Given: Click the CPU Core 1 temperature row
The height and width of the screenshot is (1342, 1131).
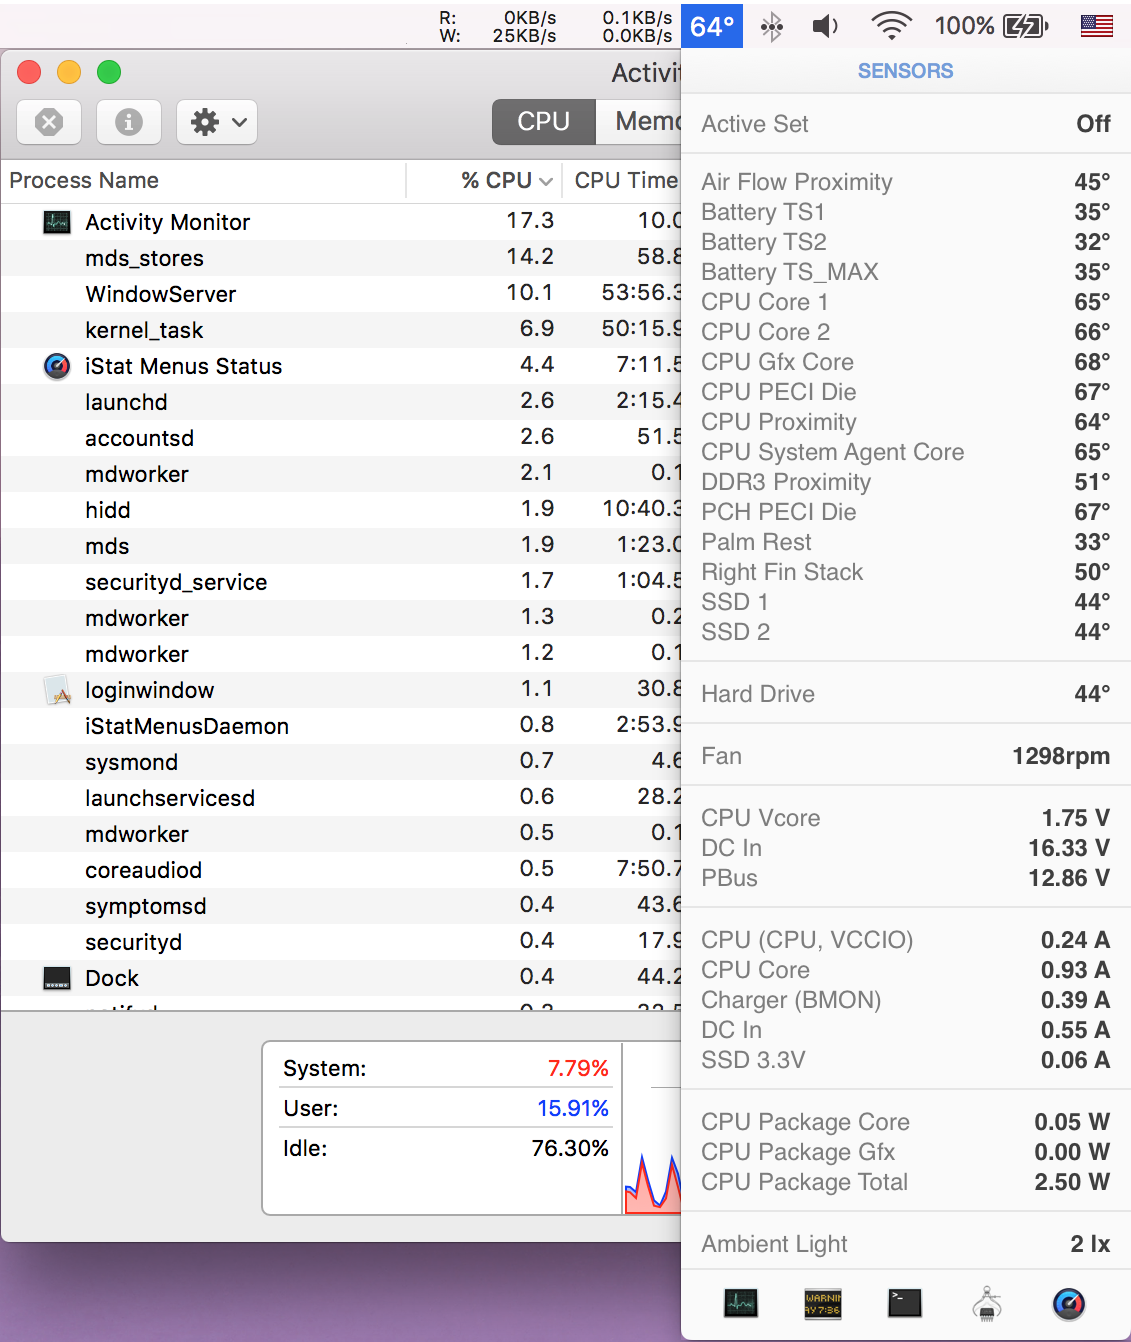Looking at the screenshot, I should click(x=906, y=302).
